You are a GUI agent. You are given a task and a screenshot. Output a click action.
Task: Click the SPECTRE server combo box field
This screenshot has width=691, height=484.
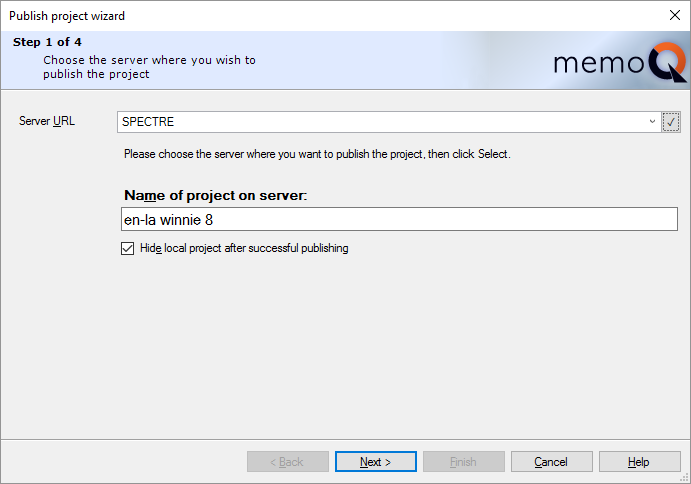[x=380, y=122]
